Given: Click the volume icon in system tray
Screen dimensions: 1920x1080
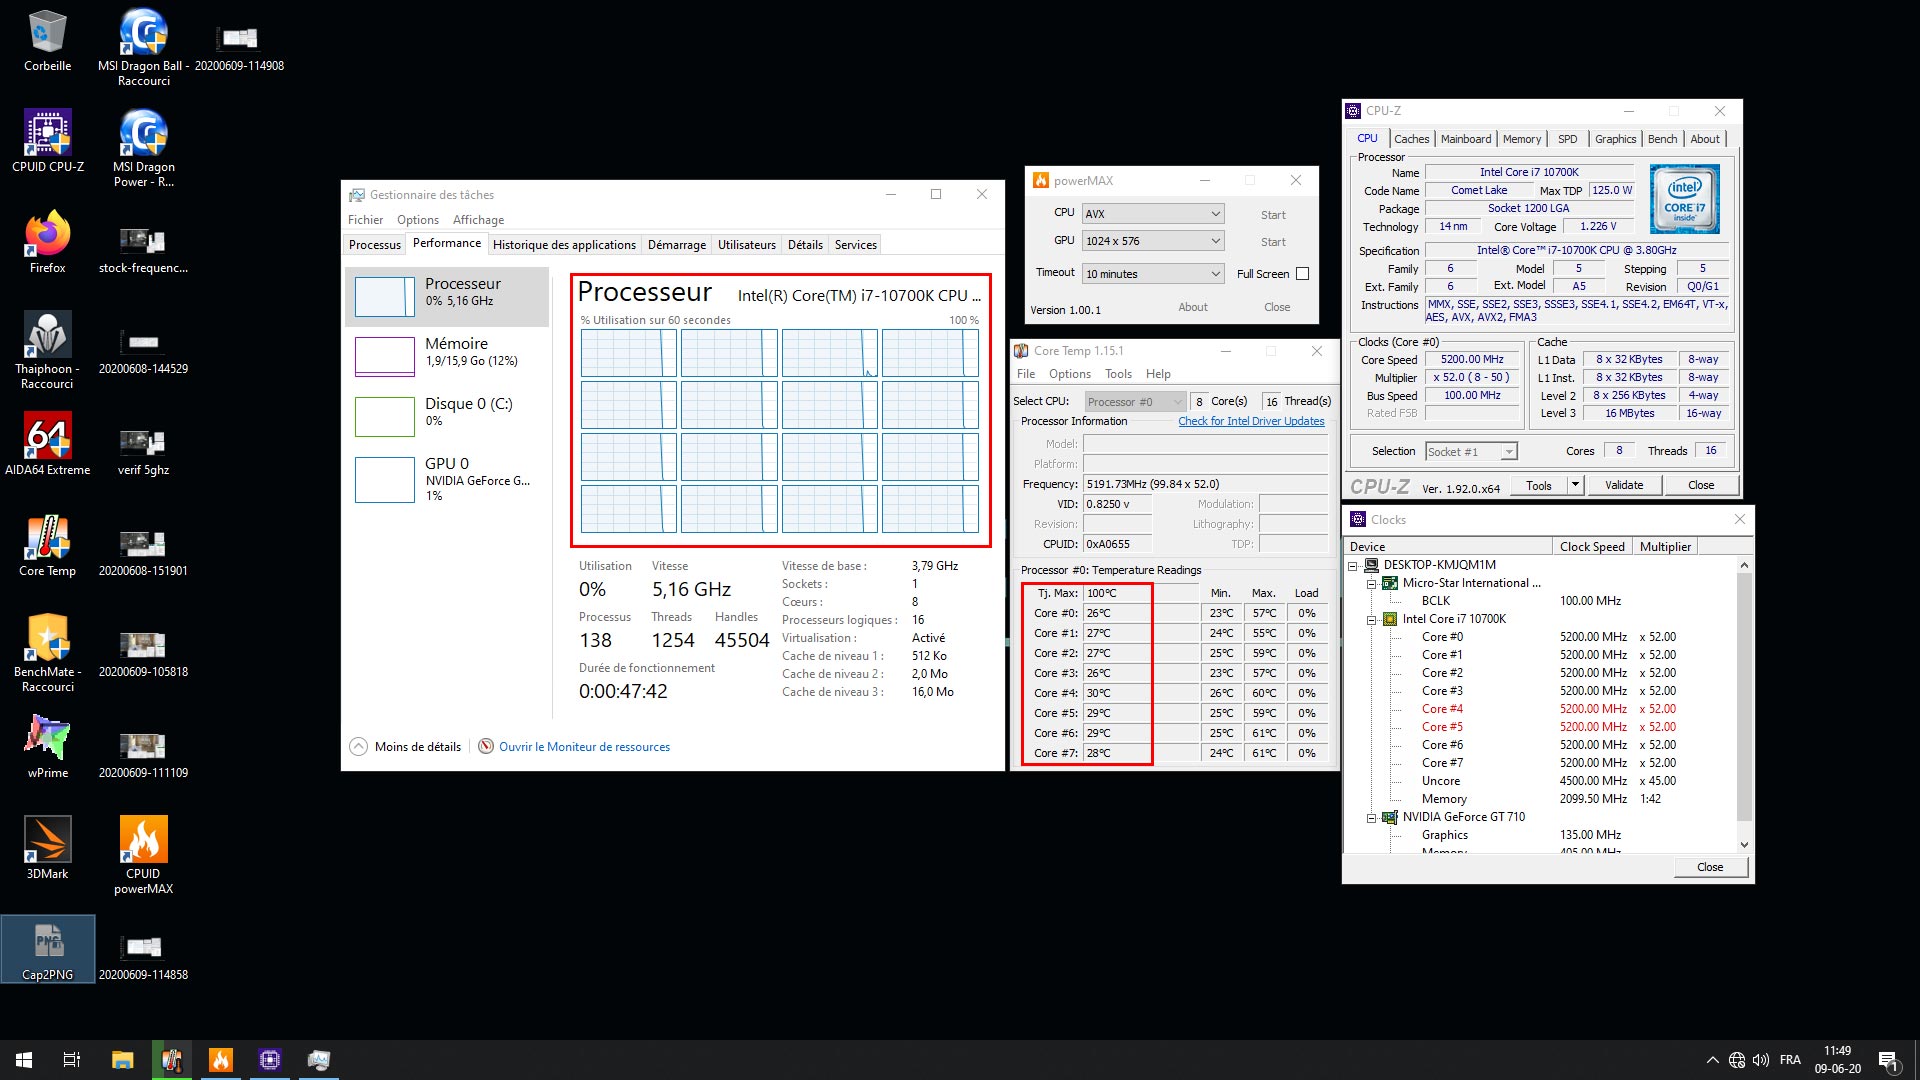Looking at the screenshot, I should [1761, 1060].
